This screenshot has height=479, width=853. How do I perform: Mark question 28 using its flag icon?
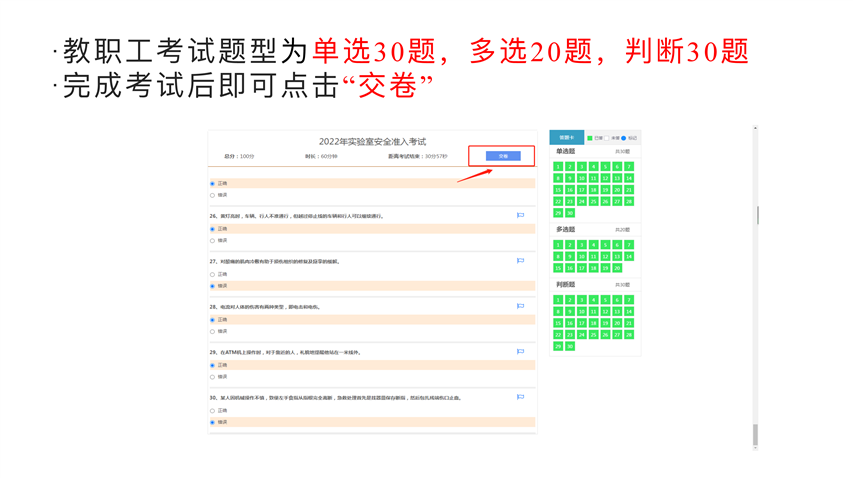point(520,306)
